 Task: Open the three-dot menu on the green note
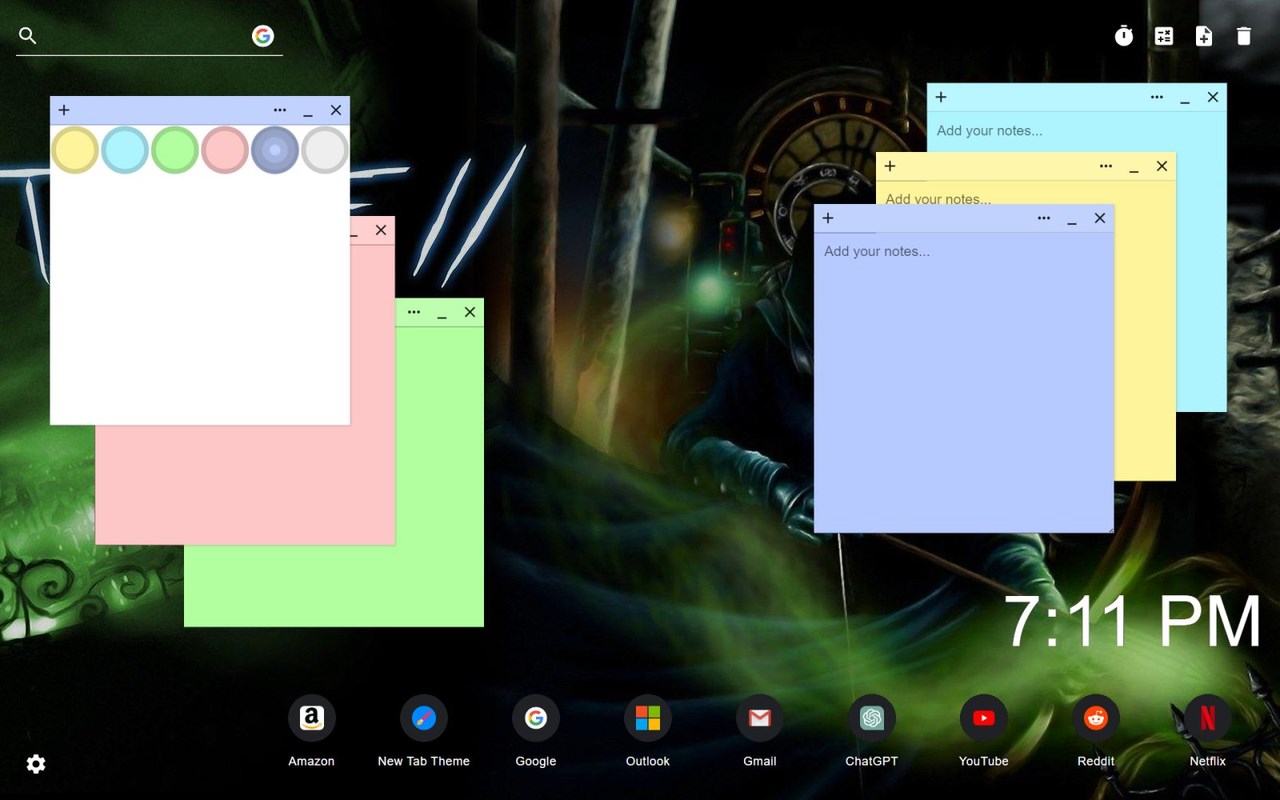414,312
